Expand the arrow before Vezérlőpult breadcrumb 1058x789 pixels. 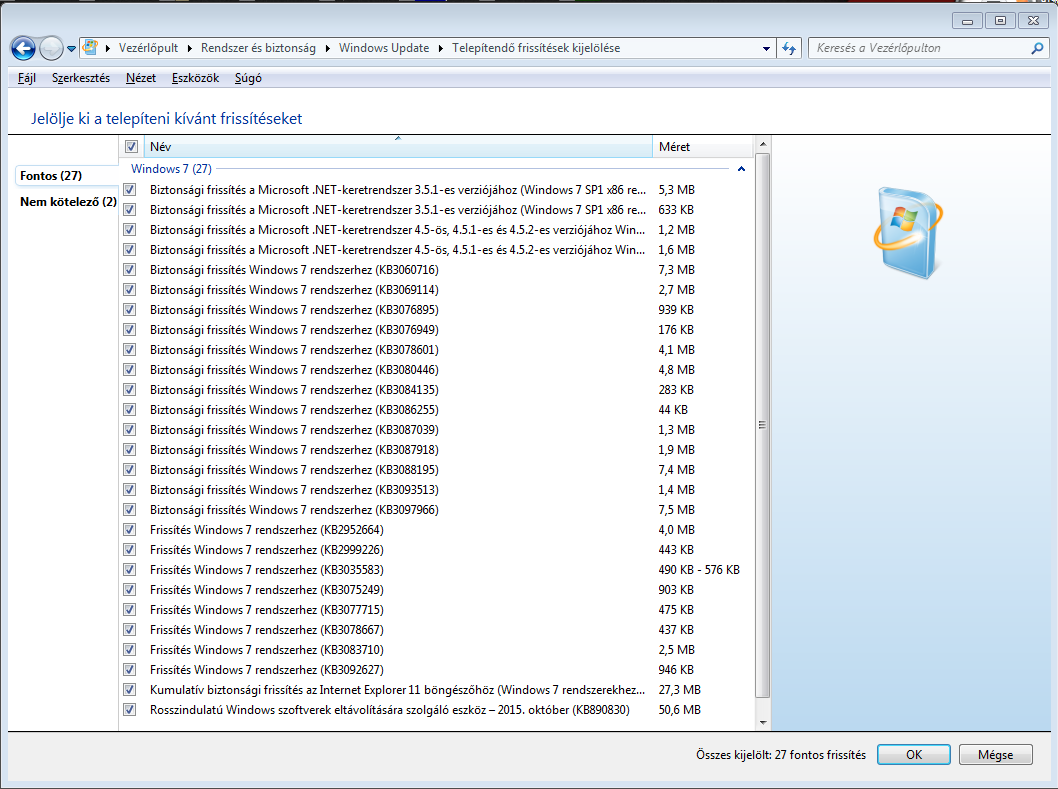(107, 49)
